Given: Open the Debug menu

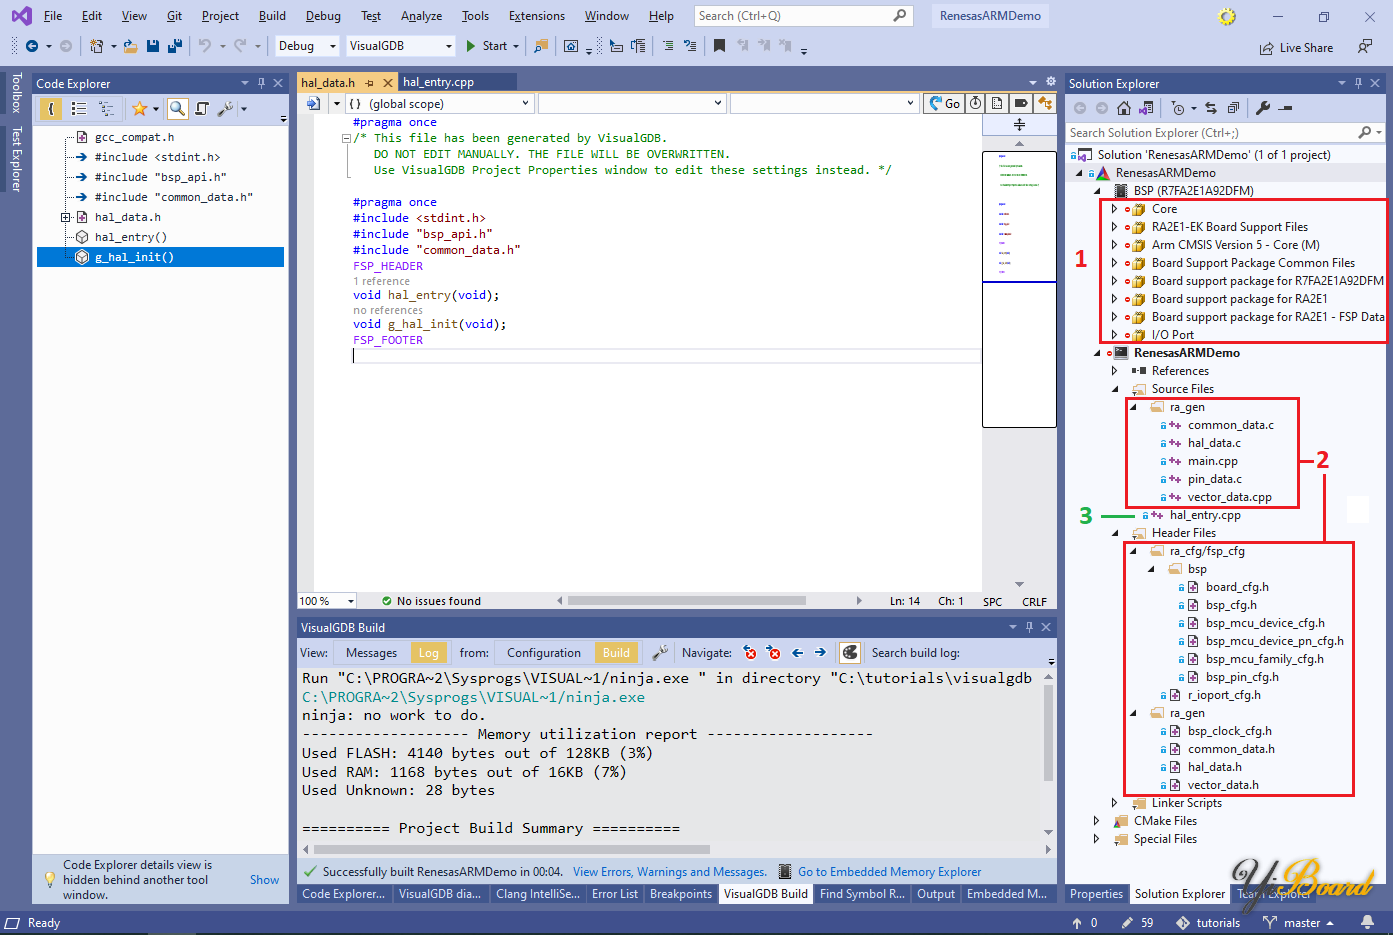Looking at the screenshot, I should pos(323,16).
